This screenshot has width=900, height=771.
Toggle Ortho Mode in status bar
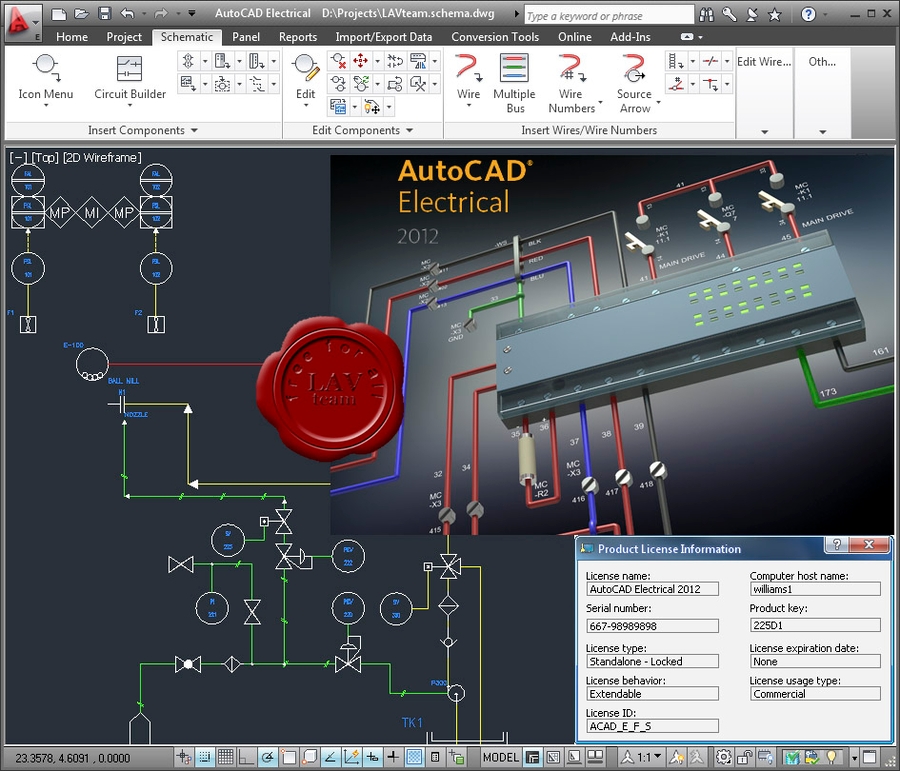tap(247, 757)
